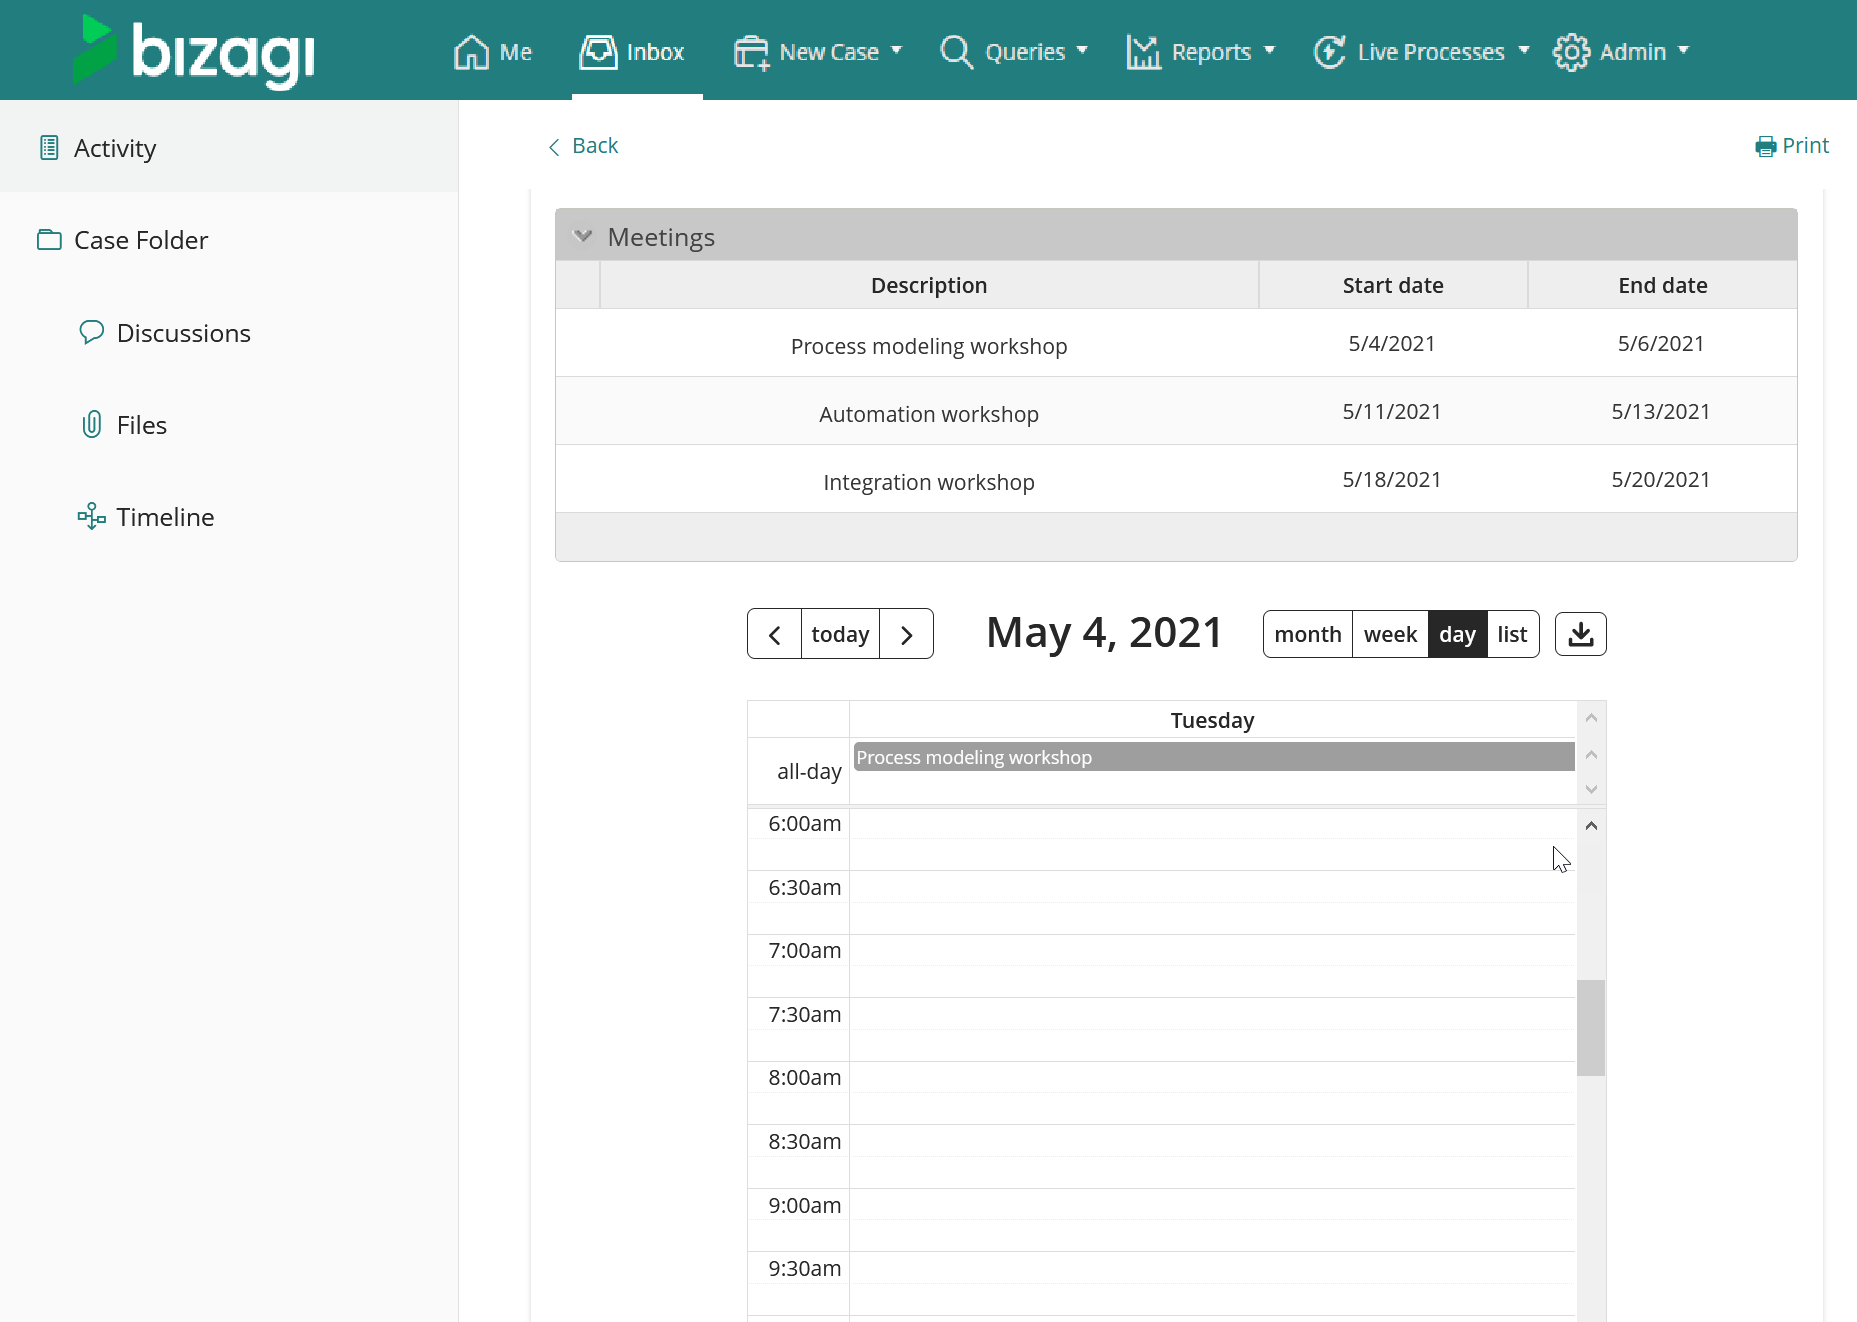
Task: Switch calendar to month view
Action: point(1307,634)
